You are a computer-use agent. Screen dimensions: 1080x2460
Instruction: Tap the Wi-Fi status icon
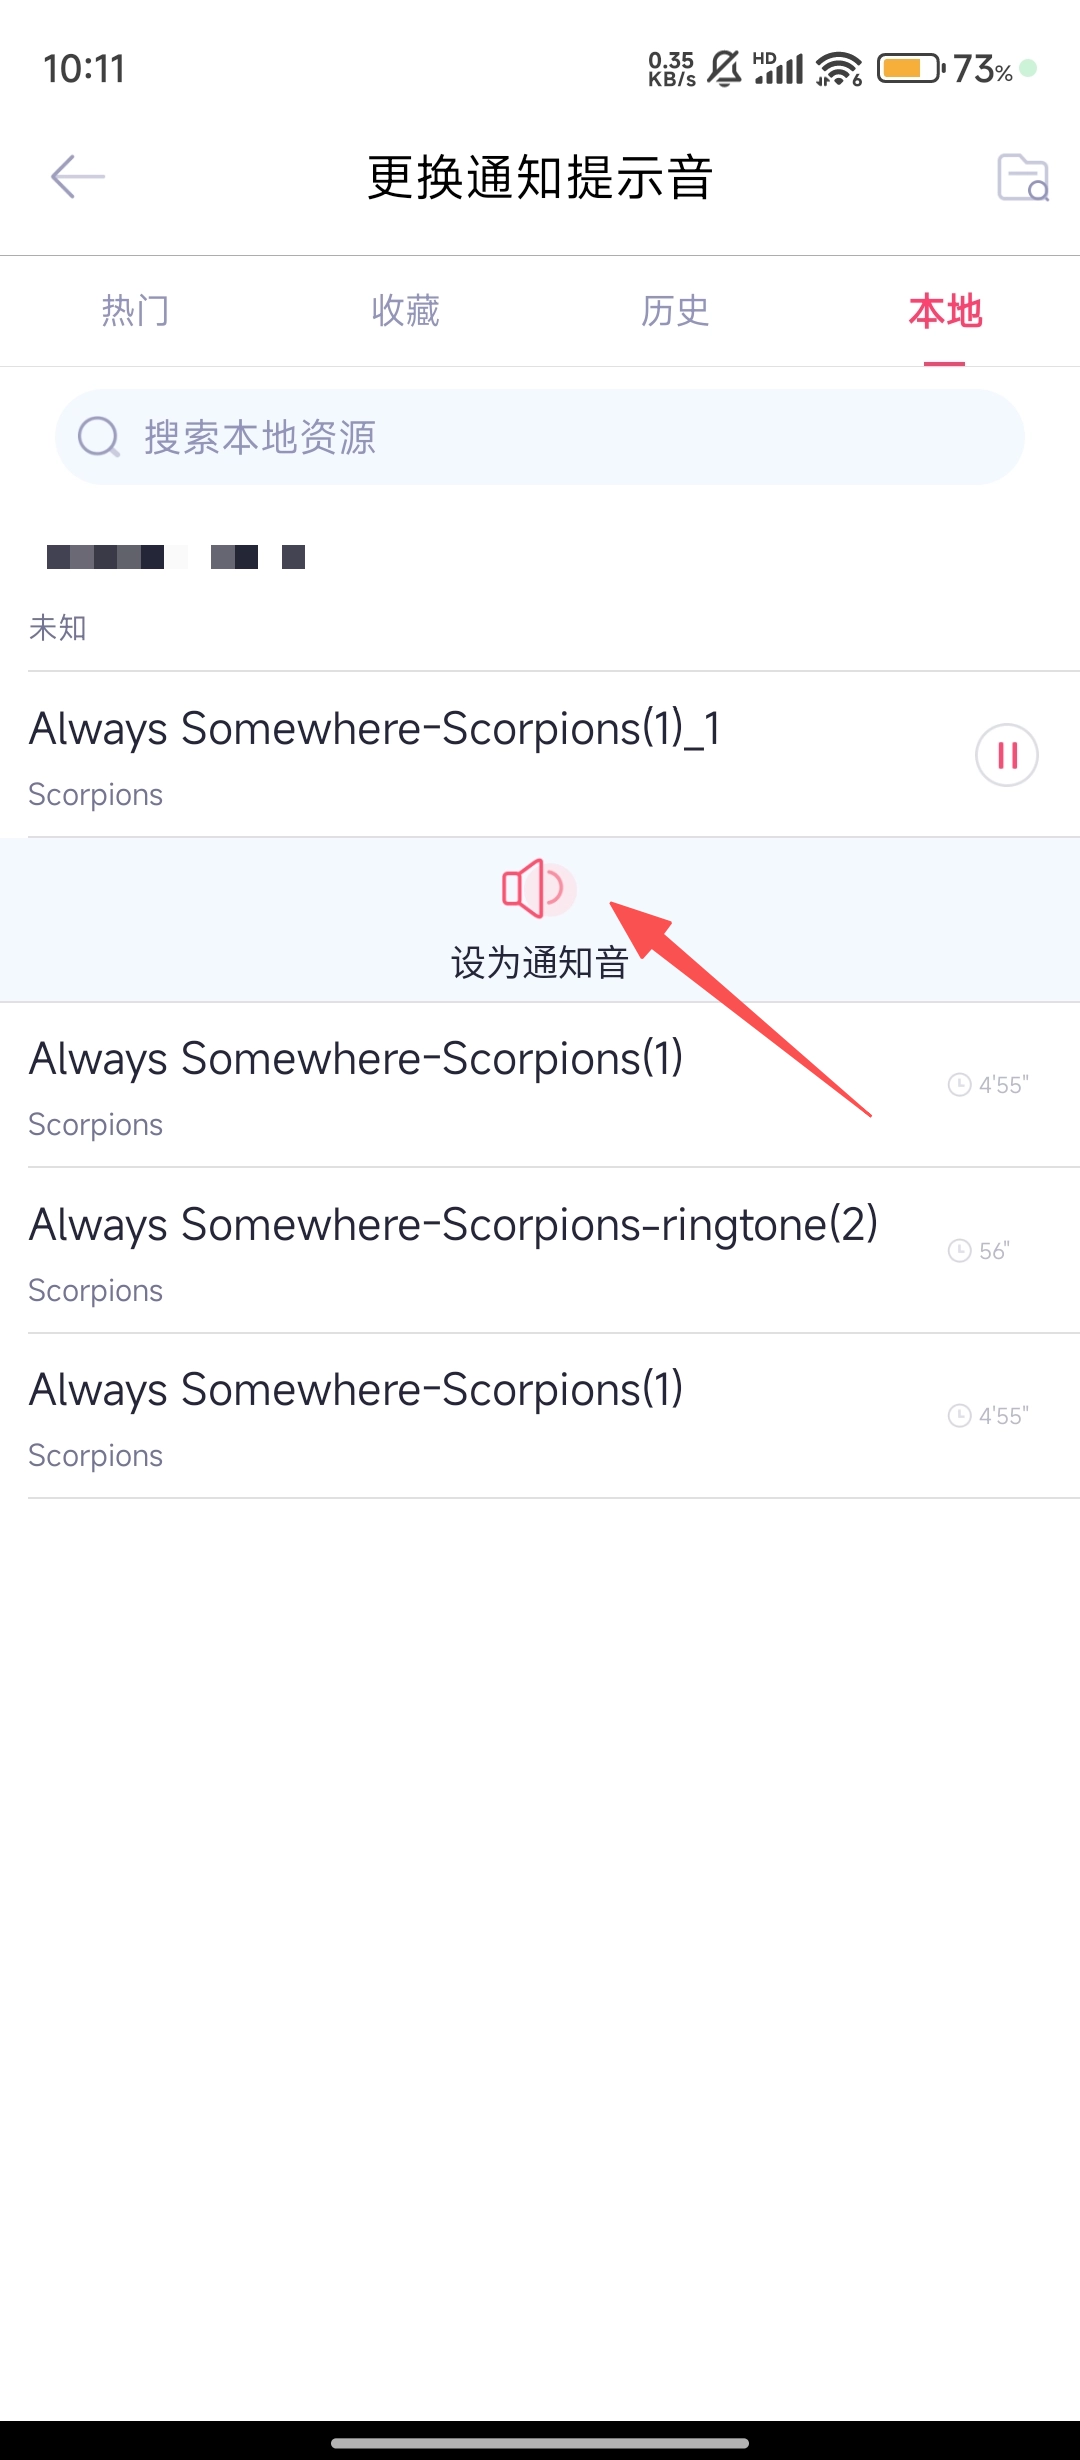pos(838,69)
